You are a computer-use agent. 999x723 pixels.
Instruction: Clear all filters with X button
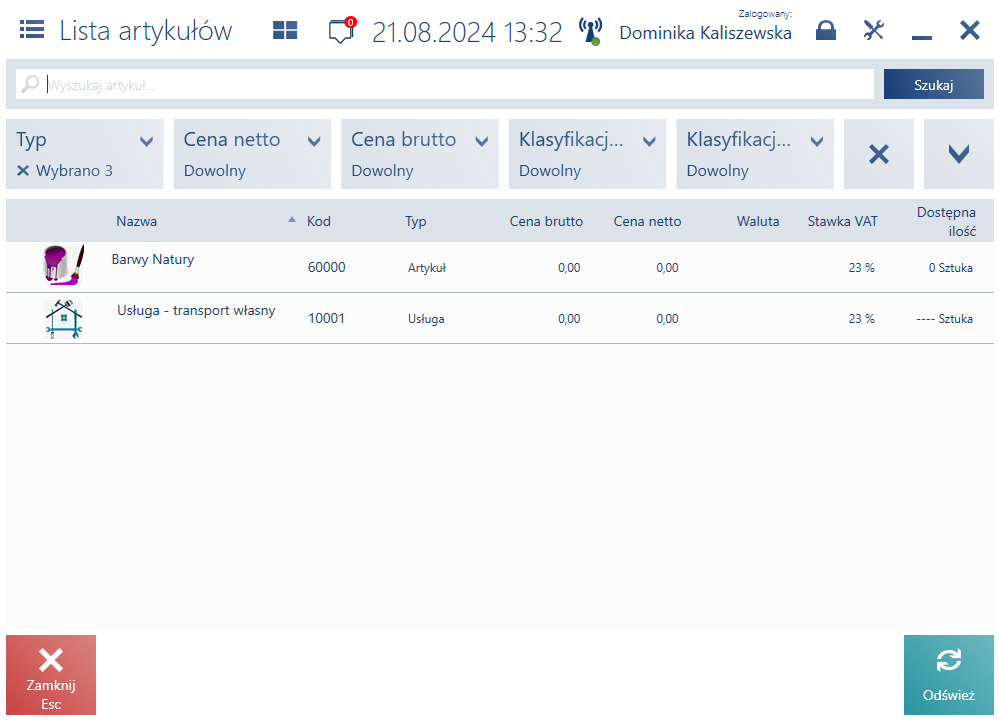[x=879, y=154]
